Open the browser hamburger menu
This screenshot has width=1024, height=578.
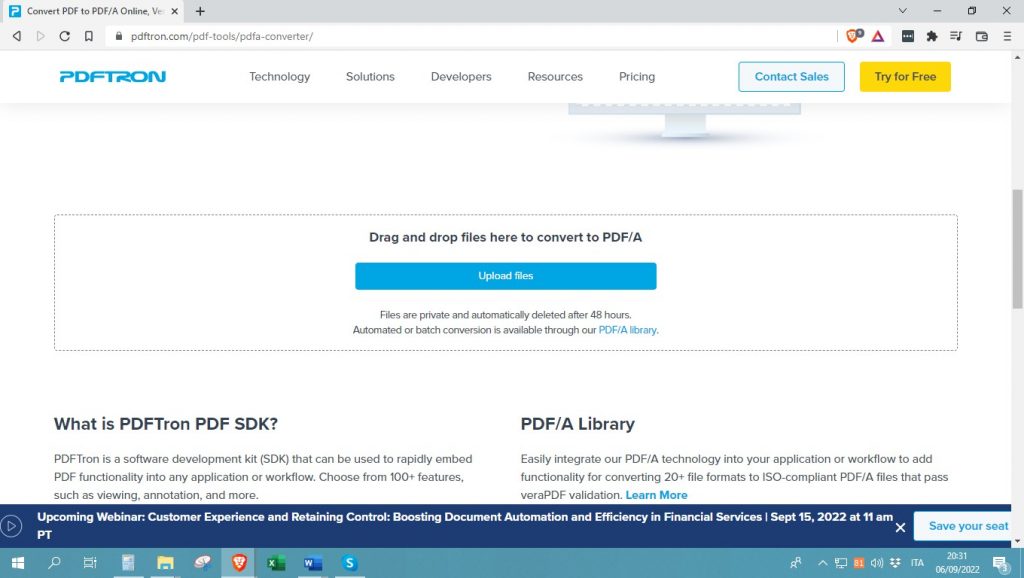pos(1006,36)
